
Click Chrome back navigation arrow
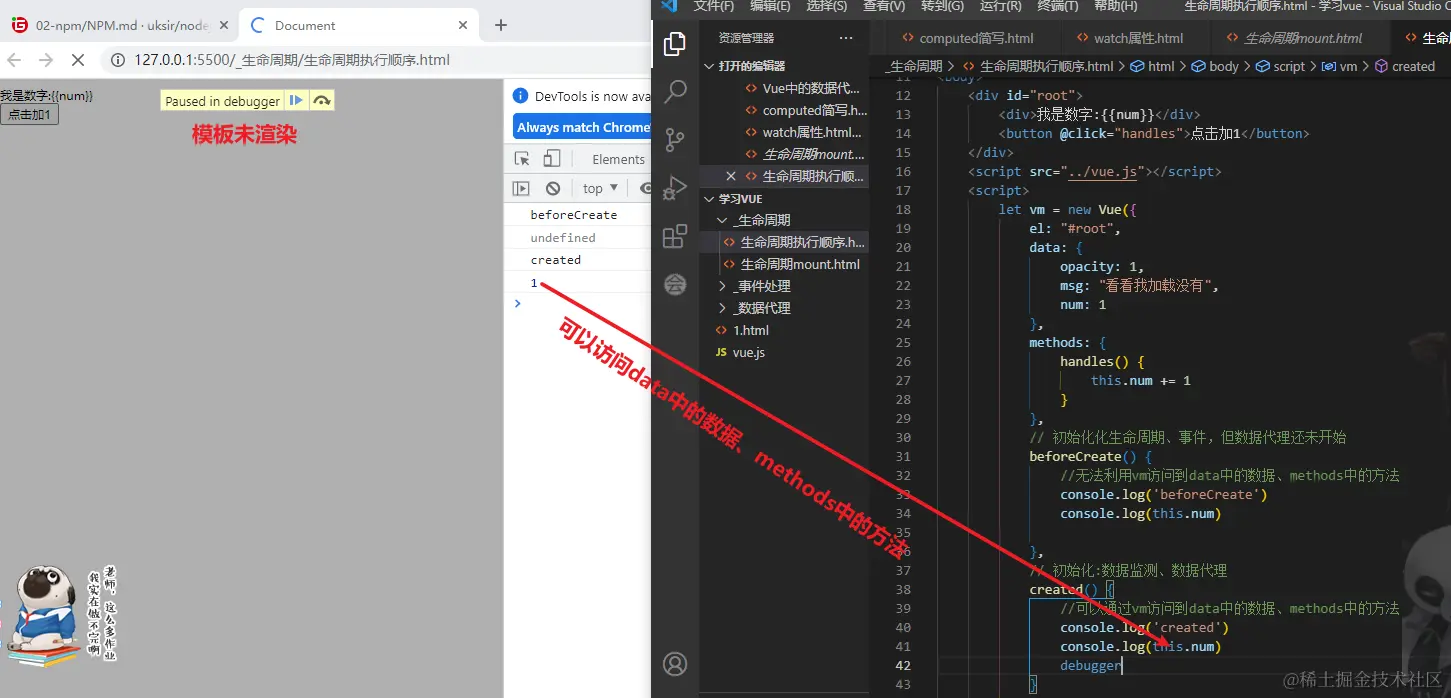pyautogui.click(x=14, y=60)
